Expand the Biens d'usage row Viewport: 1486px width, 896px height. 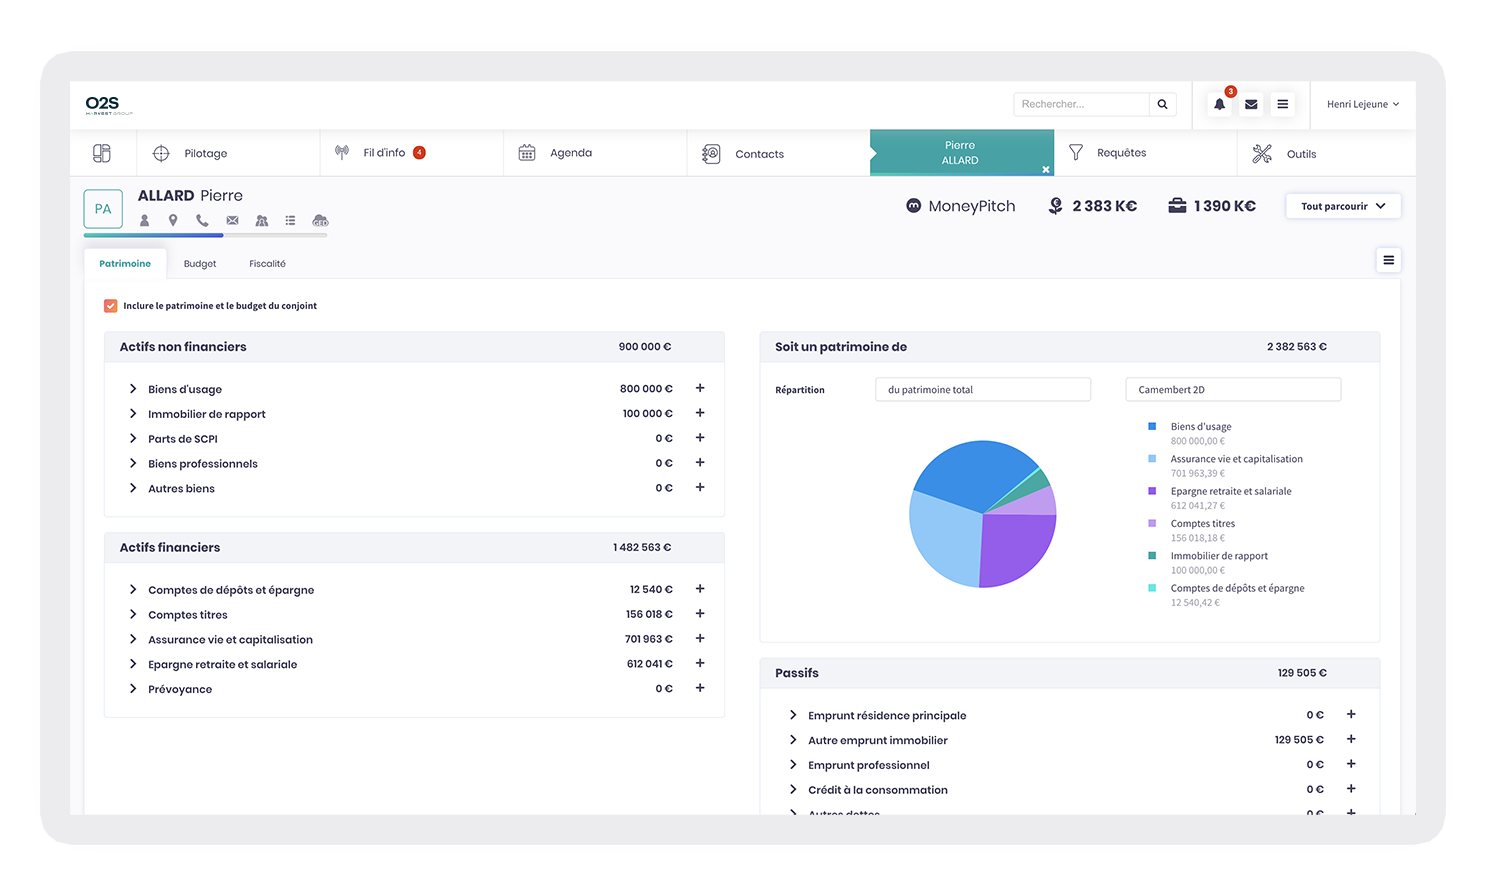coord(133,388)
